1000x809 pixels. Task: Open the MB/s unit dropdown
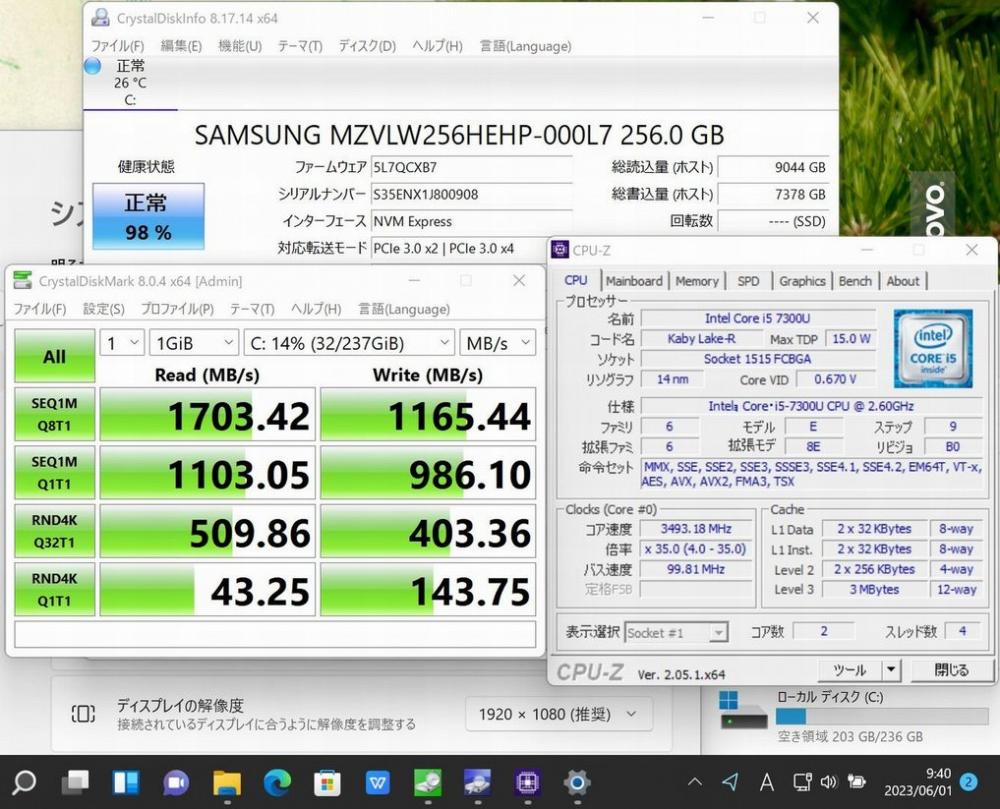497,344
